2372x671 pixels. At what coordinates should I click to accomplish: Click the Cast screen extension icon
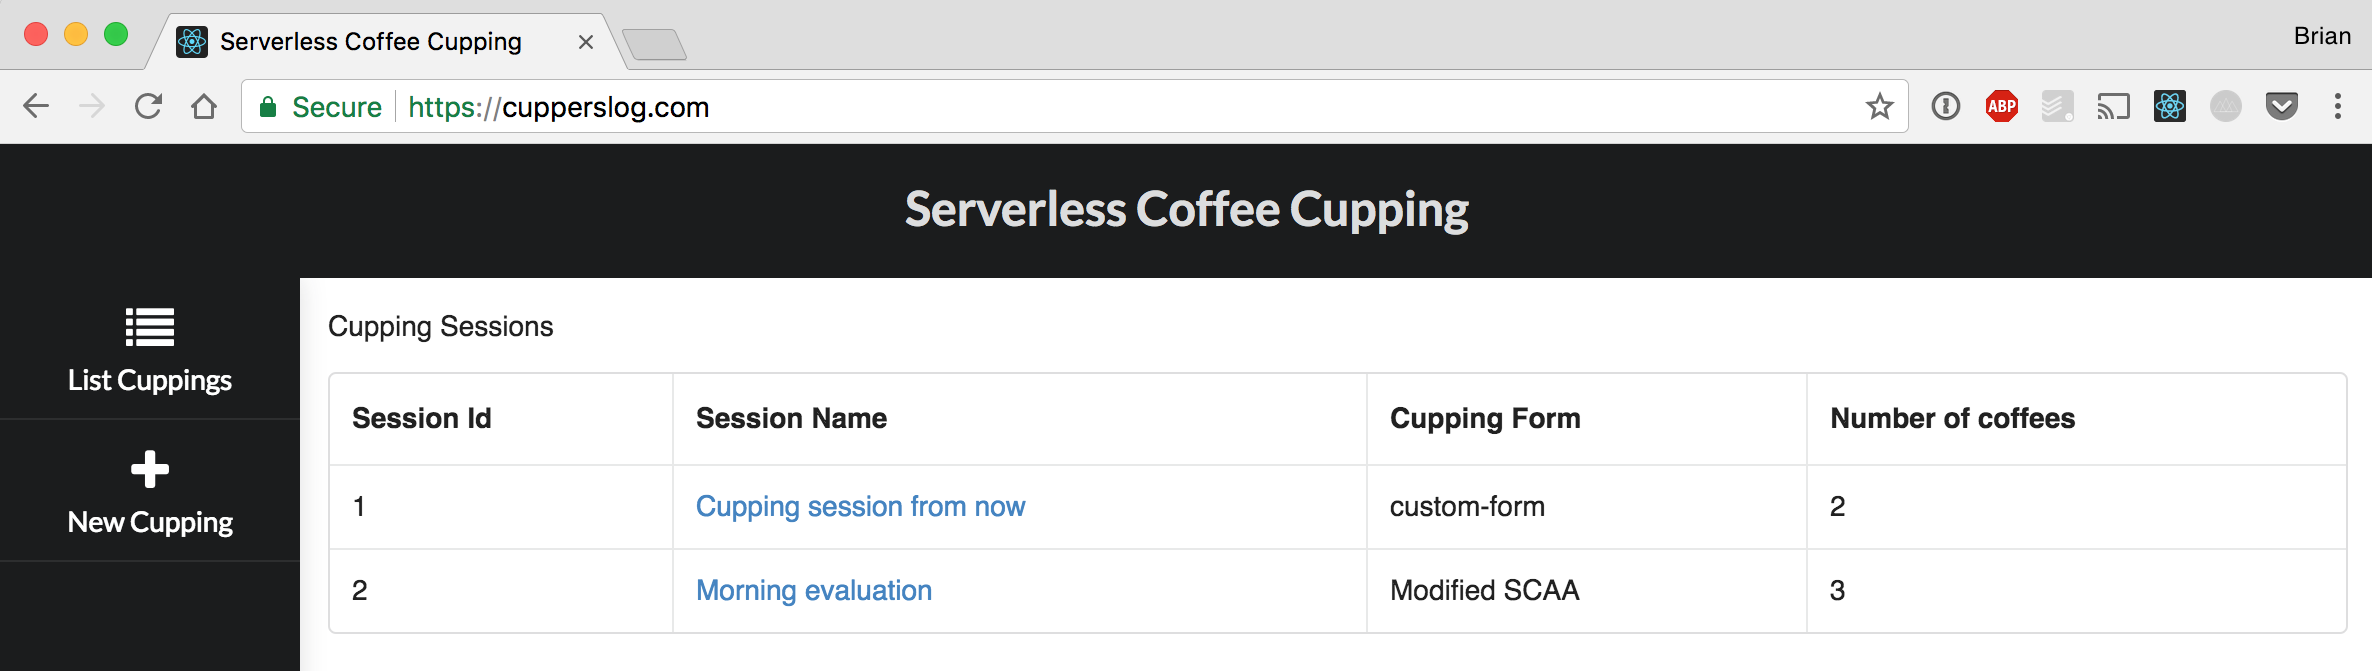click(2114, 106)
